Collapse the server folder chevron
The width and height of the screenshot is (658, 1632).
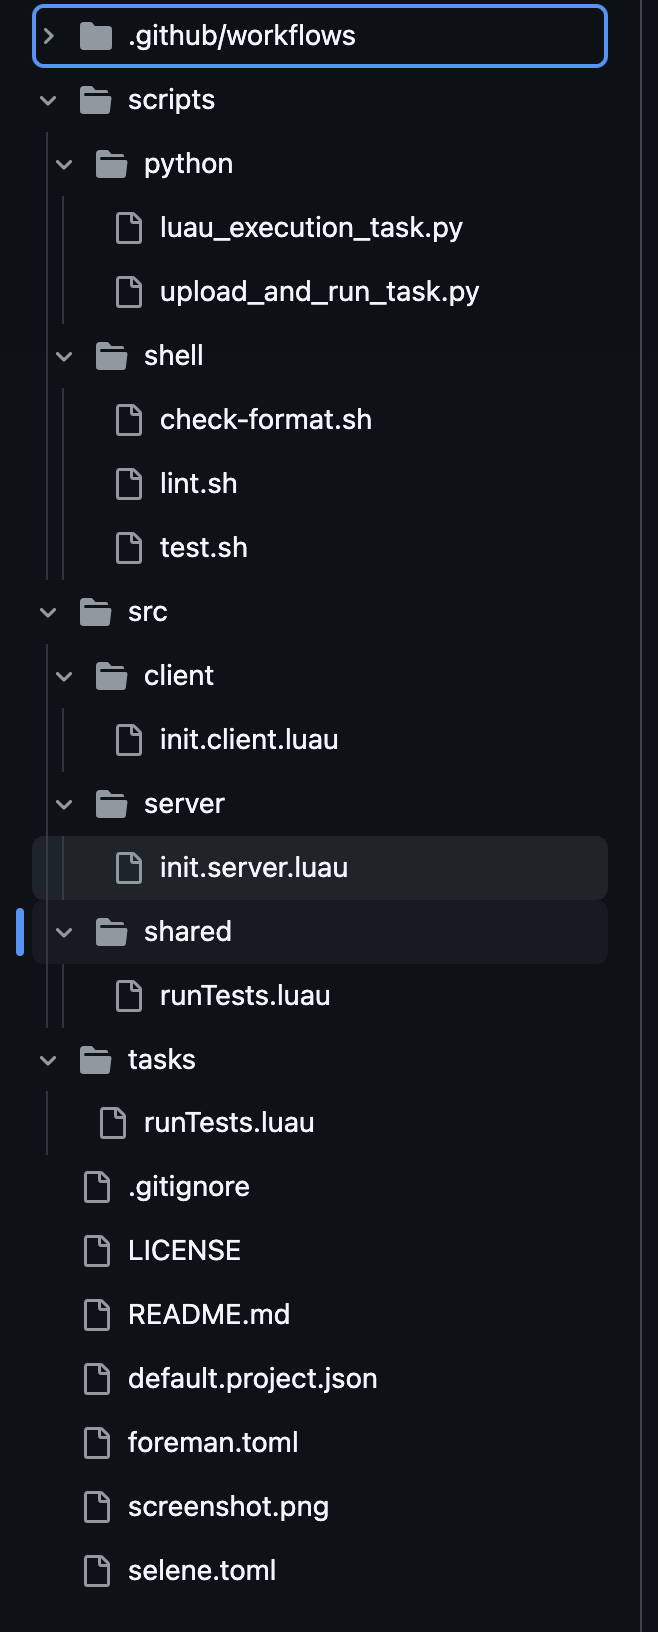tap(65, 804)
